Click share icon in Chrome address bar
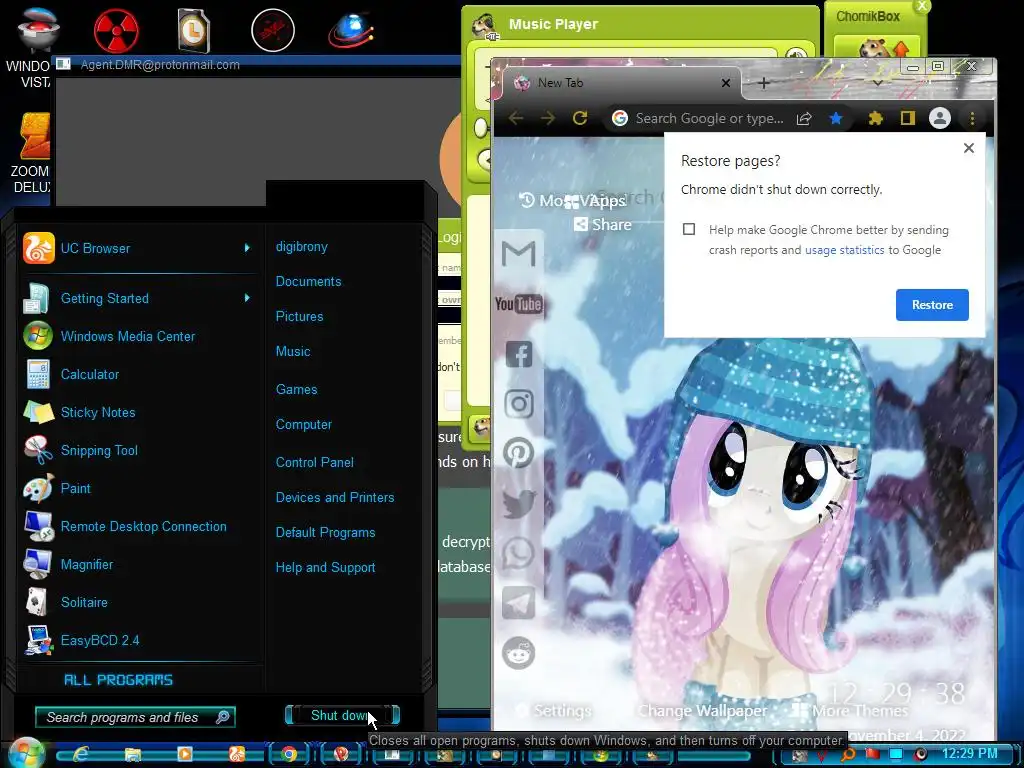This screenshot has height=768, width=1024. coord(804,118)
